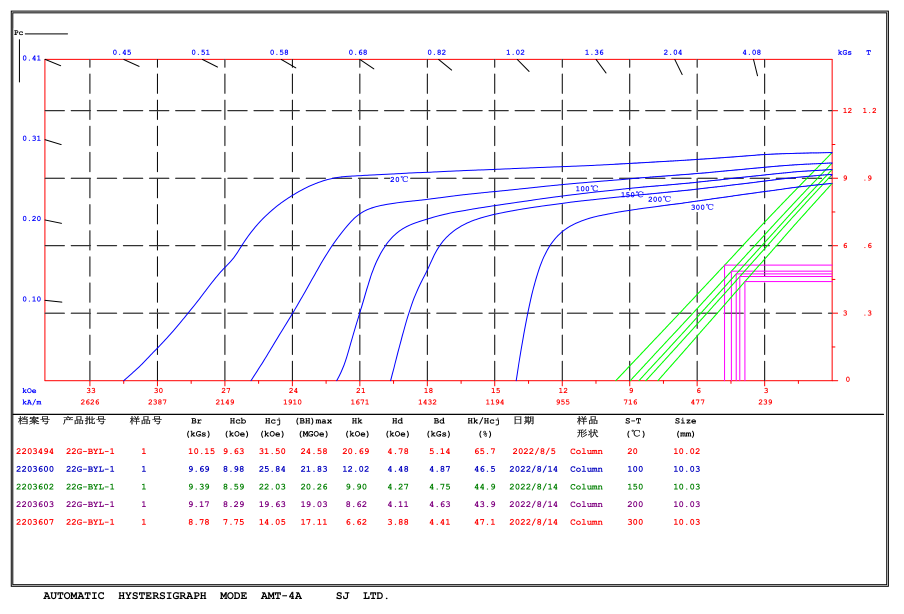Viewport: 904px width, 614px height.
Task: Click Hcb value 8.98
Action: [234, 469]
